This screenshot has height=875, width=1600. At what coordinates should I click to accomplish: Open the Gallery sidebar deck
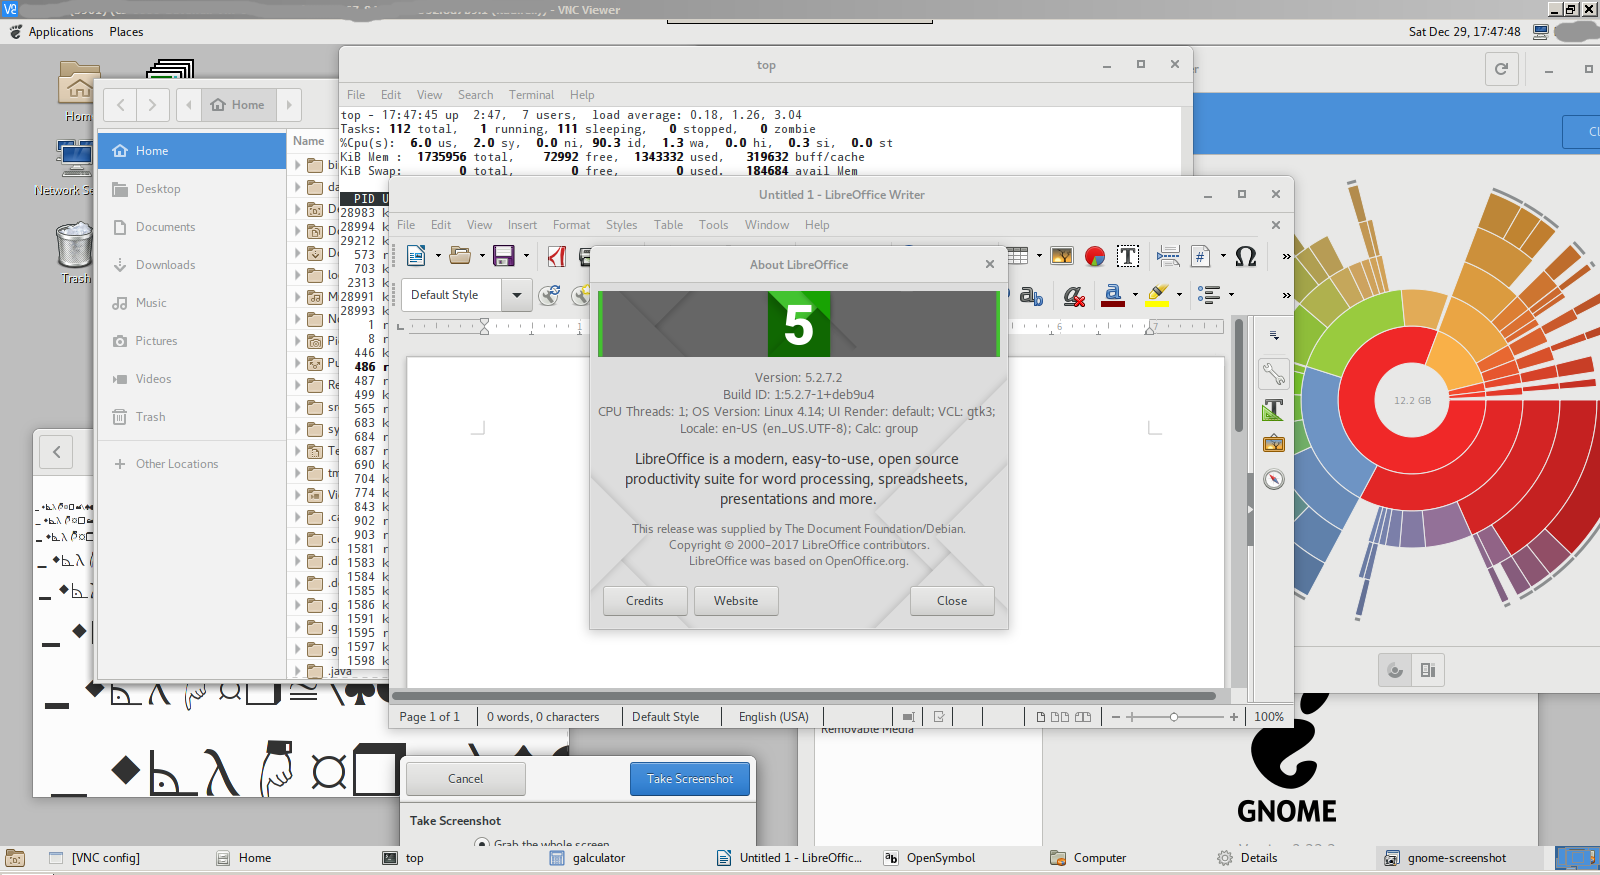coord(1274,443)
